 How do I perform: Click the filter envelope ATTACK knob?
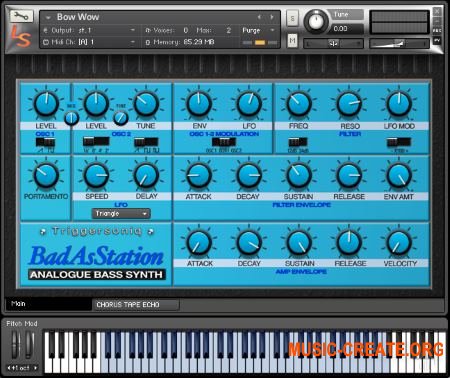[199, 175]
